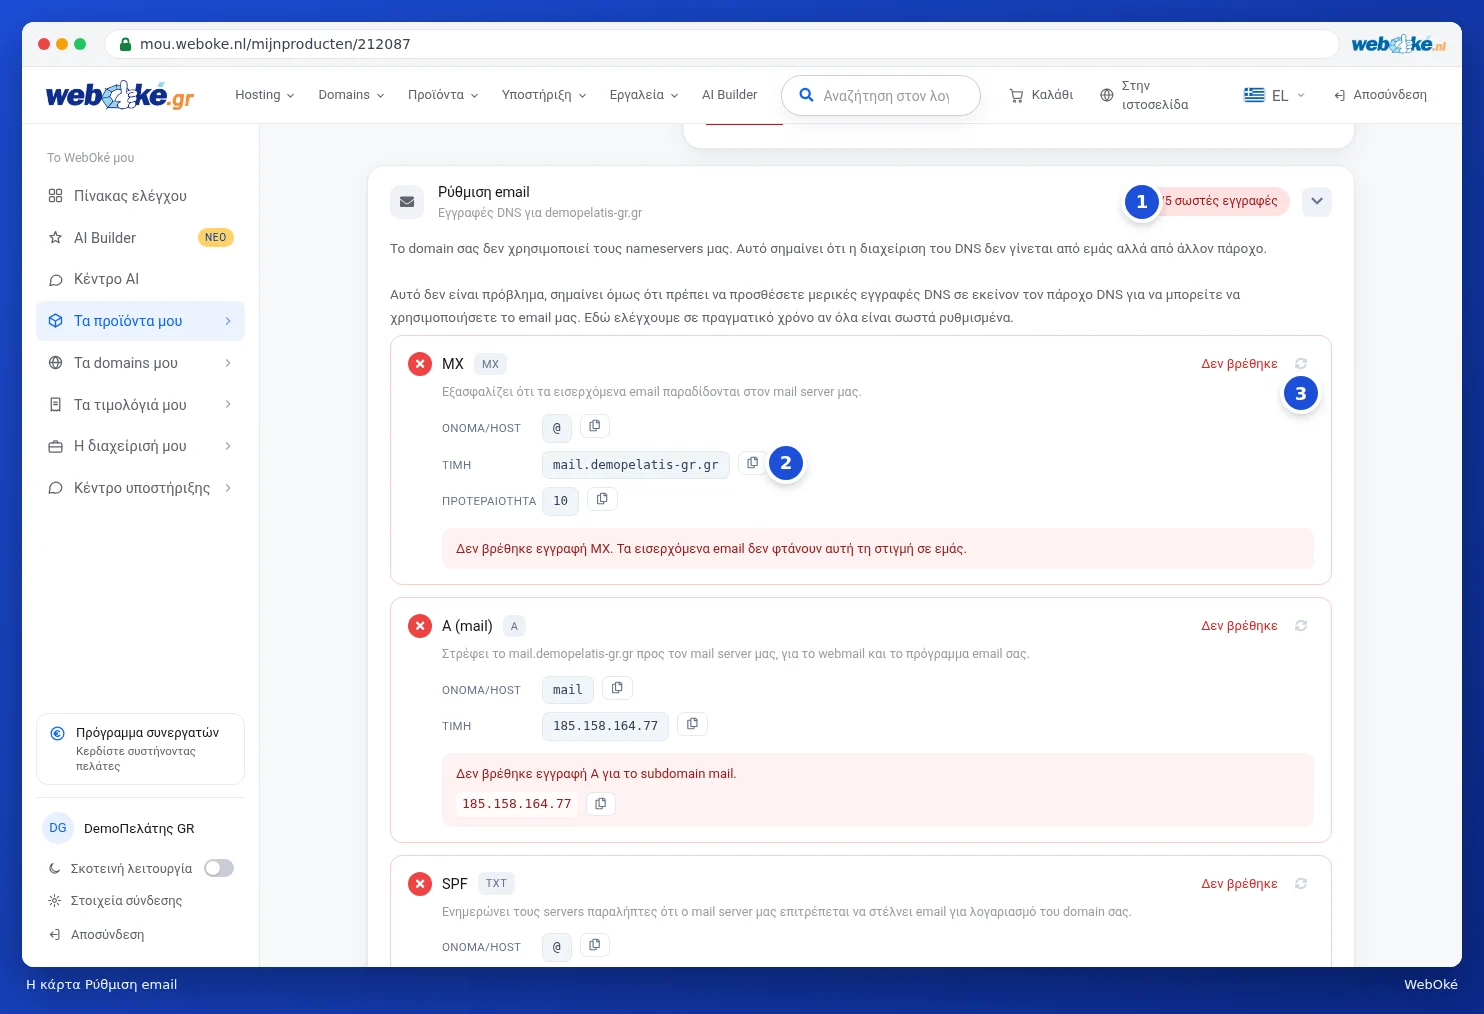Open Πρόγραμμα συνεργατών card
Screen dimensions: 1484x1014
pyautogui.click(x=140, y=749)
